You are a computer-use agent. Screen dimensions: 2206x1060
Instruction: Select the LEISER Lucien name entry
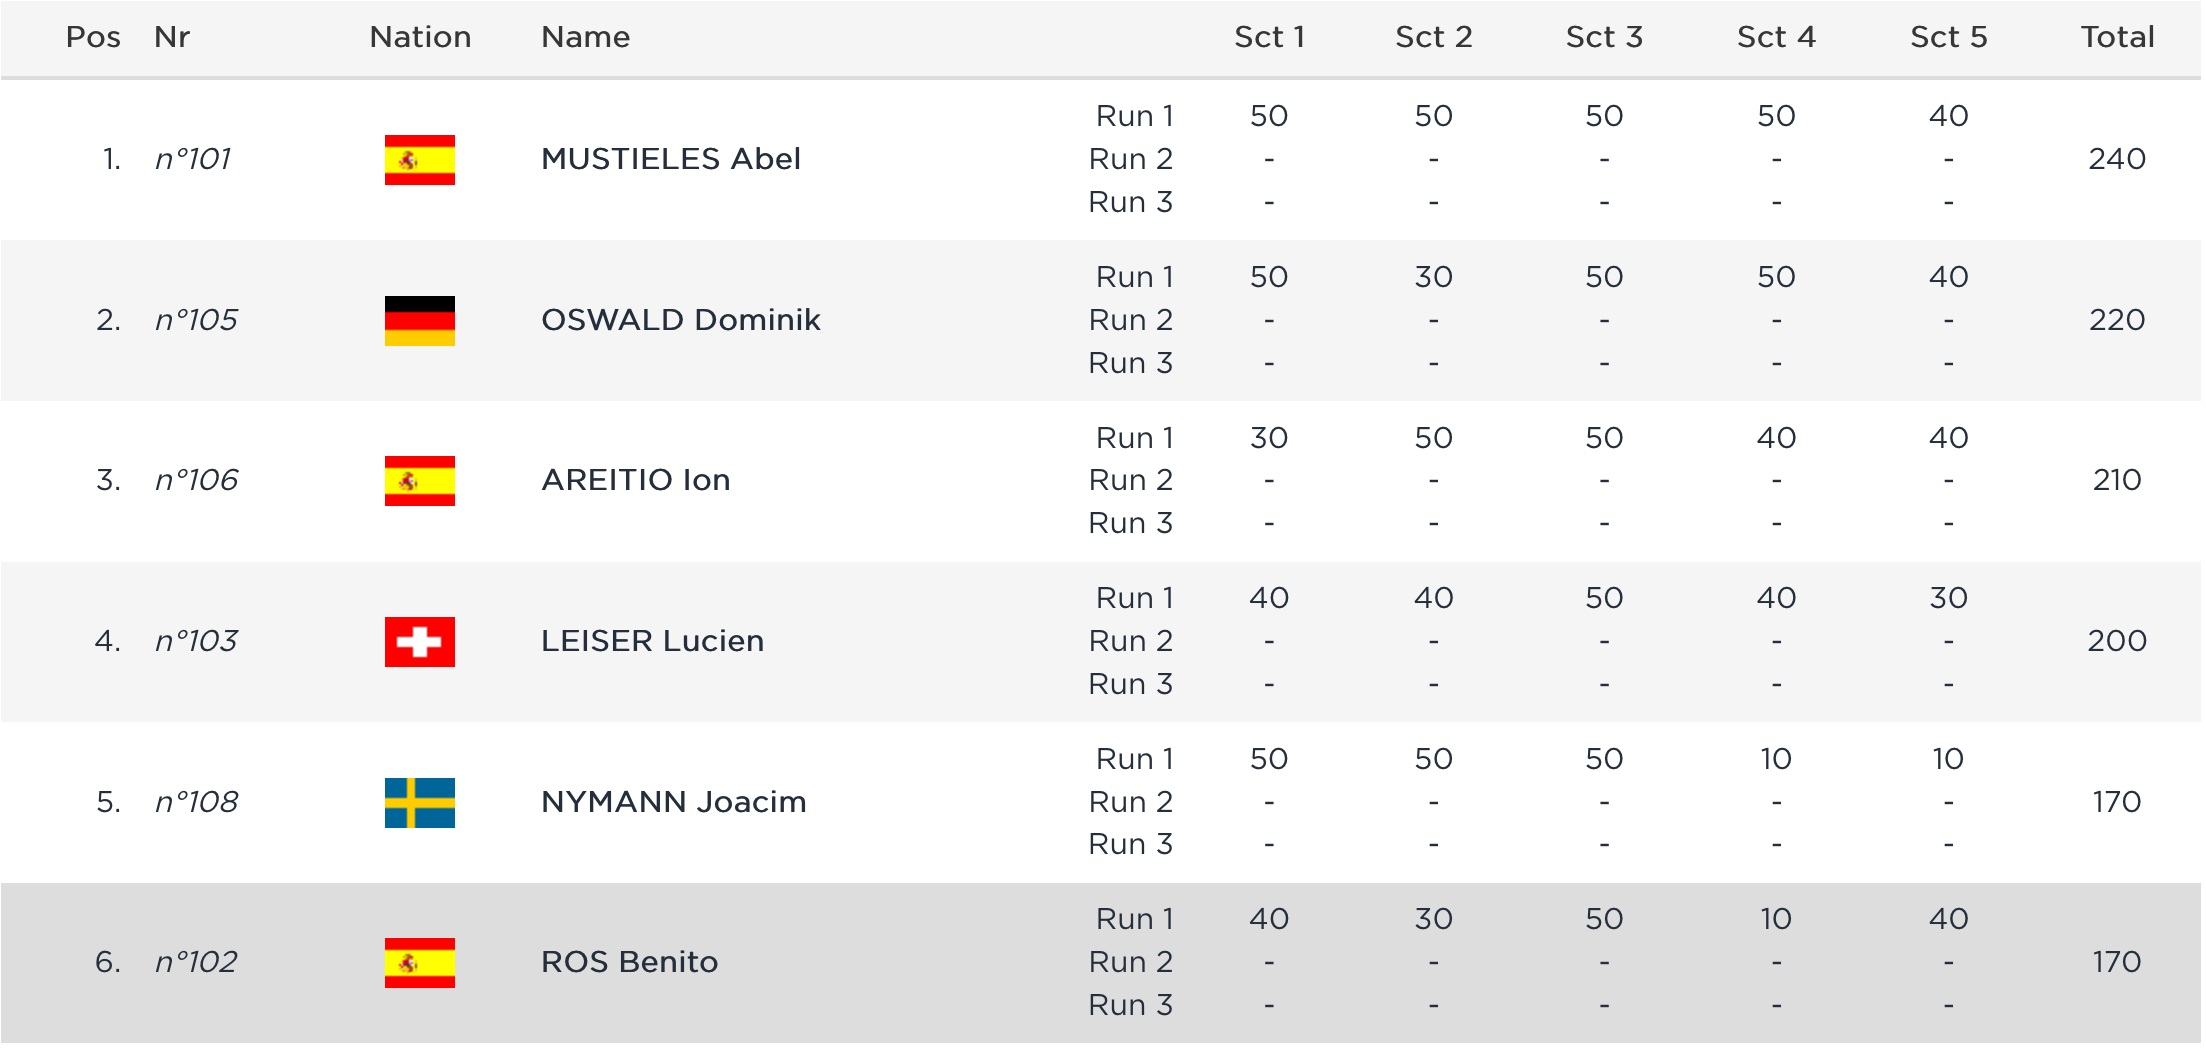(x=652, y=641)
